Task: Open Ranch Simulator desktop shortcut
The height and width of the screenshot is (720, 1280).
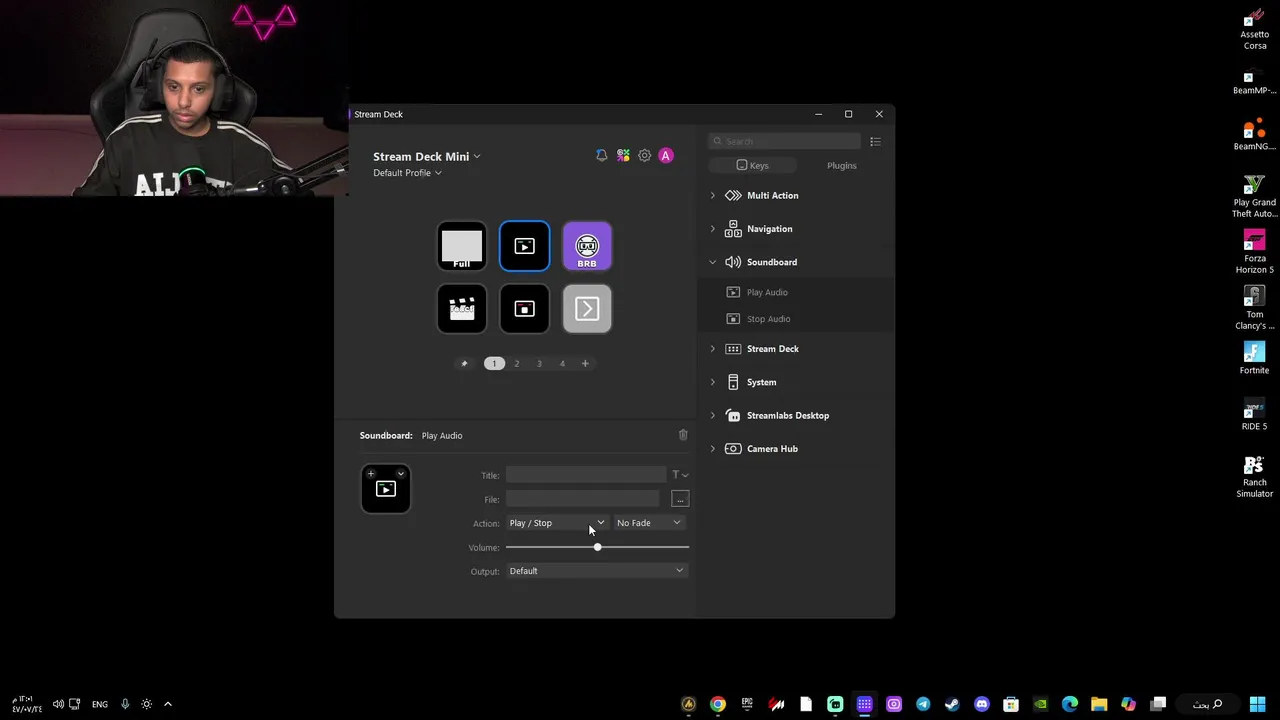Action: coord(1254,477)
